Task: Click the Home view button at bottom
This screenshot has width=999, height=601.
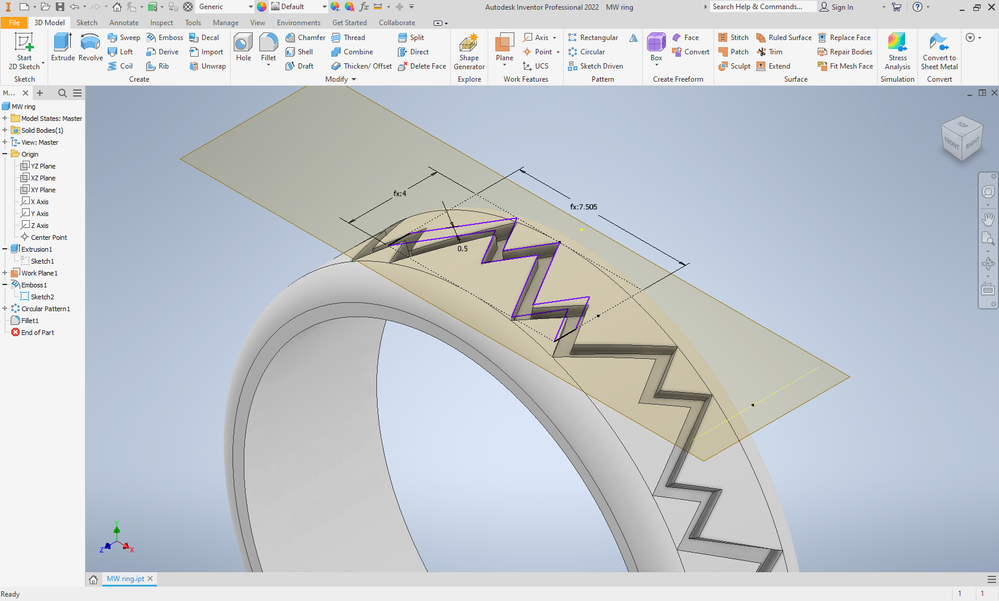Action: [x=93, y=579]
